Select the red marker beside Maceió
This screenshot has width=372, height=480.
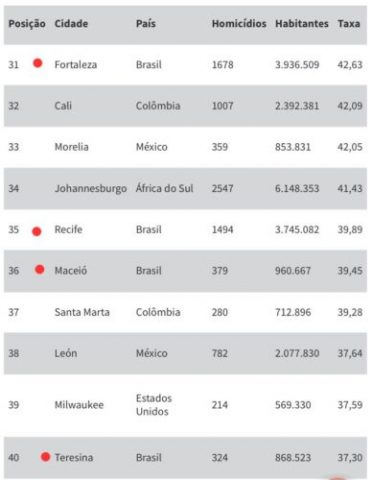pyautogui.click(x=40, y=269)
